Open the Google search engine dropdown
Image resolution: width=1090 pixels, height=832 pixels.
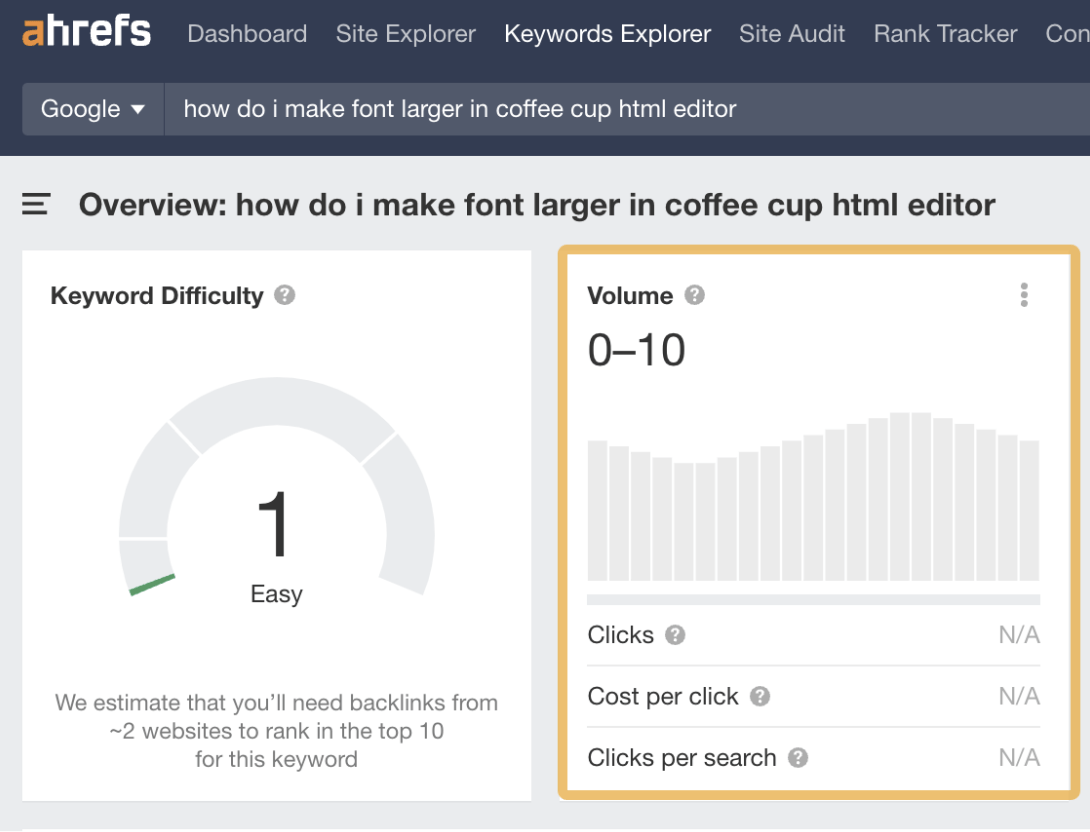pyautogui.click(x=92, y=108)
